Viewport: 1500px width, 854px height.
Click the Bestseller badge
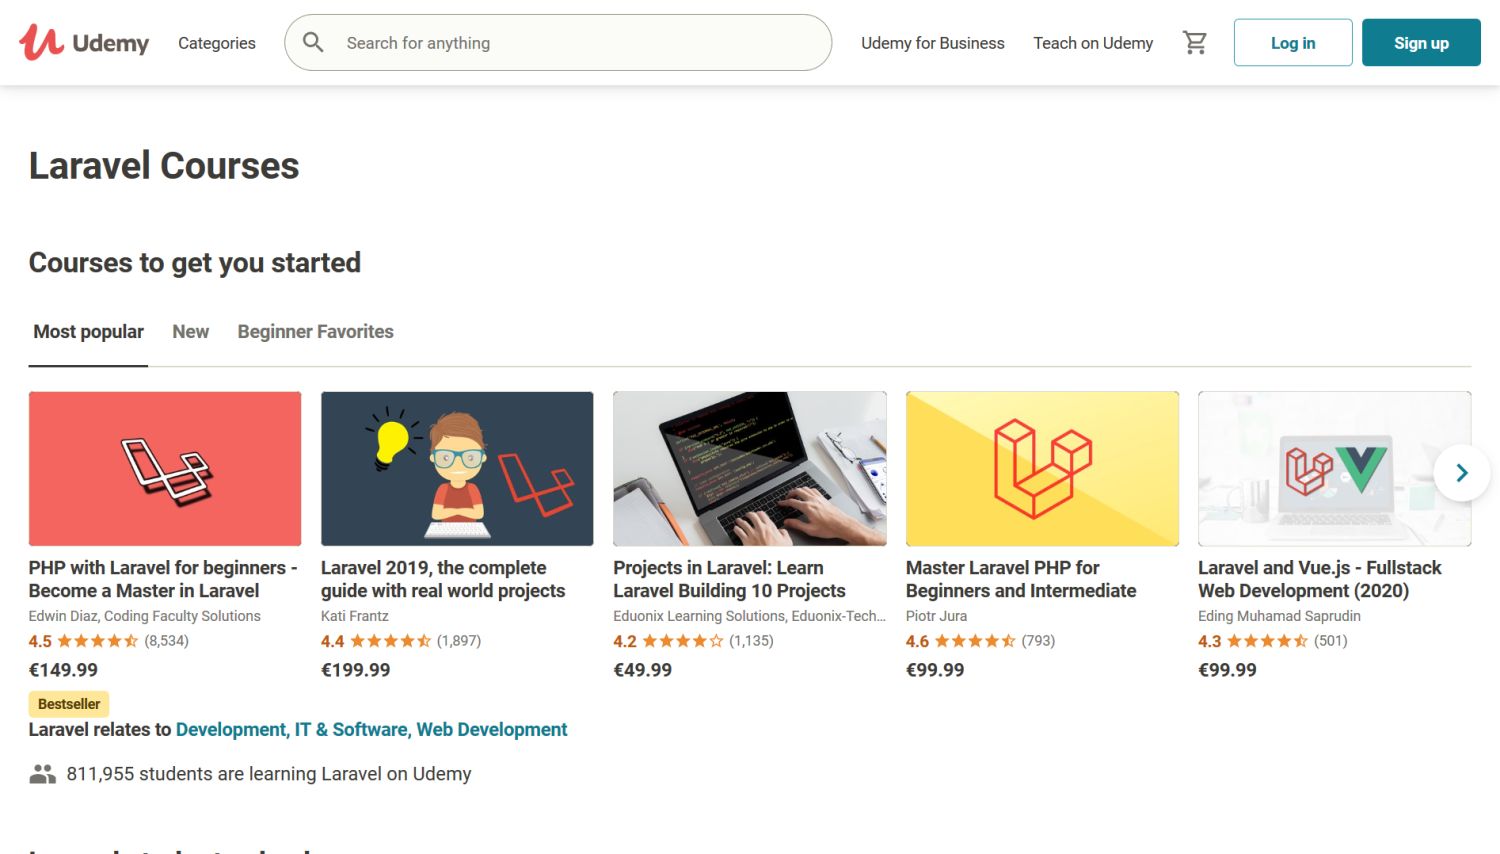point(69,704)
